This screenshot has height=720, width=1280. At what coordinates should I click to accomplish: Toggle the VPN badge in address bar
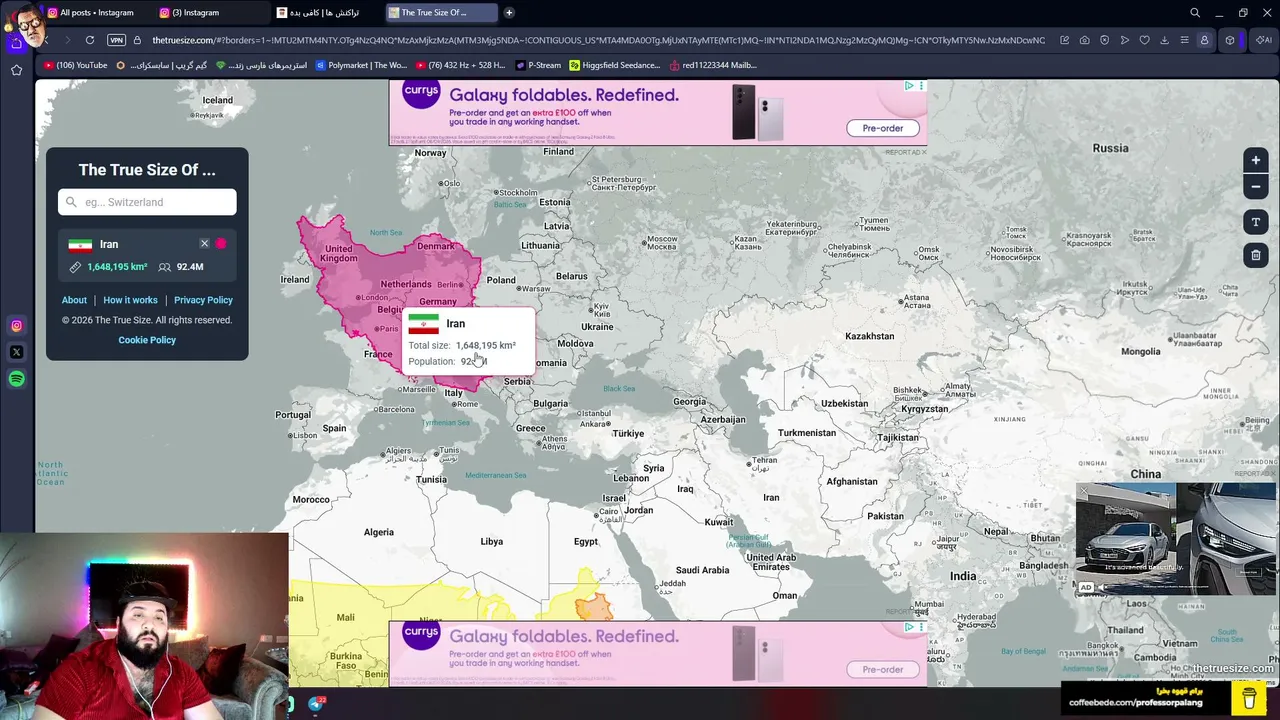[117, 40]
